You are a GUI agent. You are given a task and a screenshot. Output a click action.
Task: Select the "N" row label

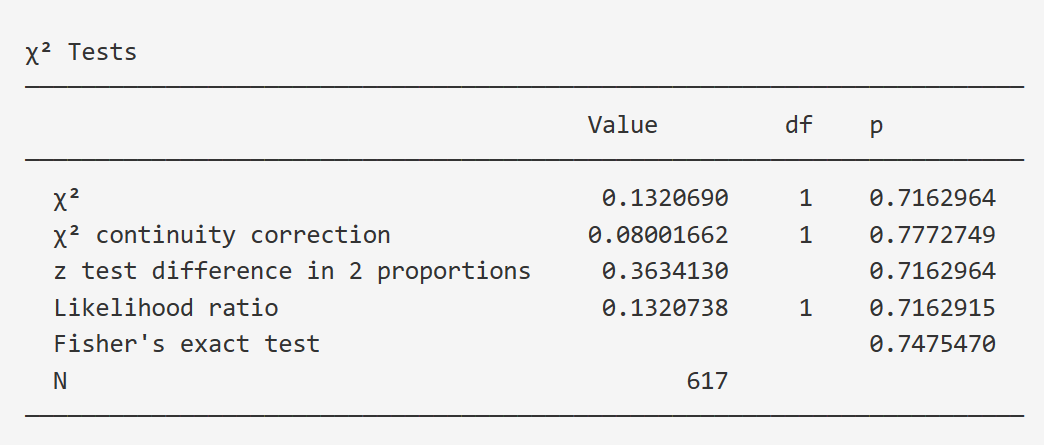point(61,381)
